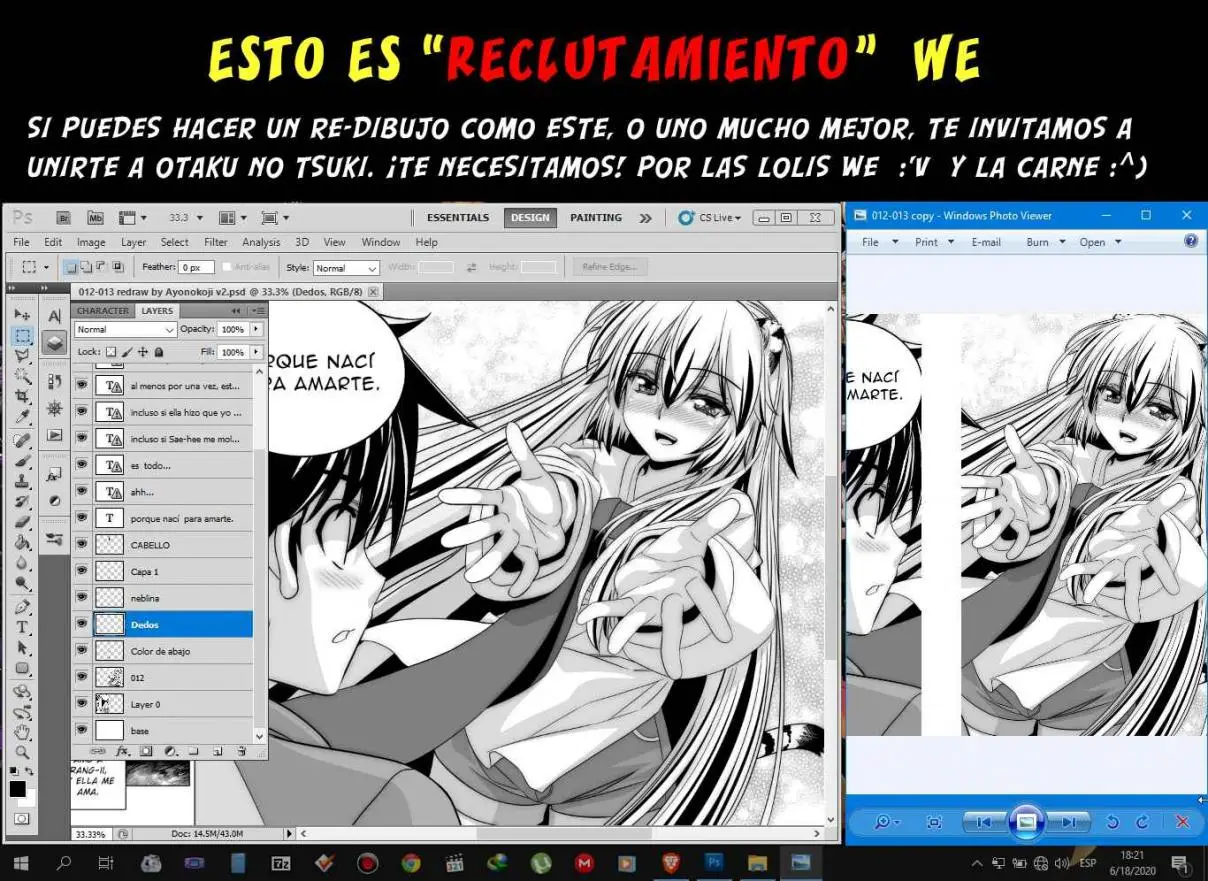Select the Dodge tool
The image size is (1208, 881).
(x=22, y=582)
